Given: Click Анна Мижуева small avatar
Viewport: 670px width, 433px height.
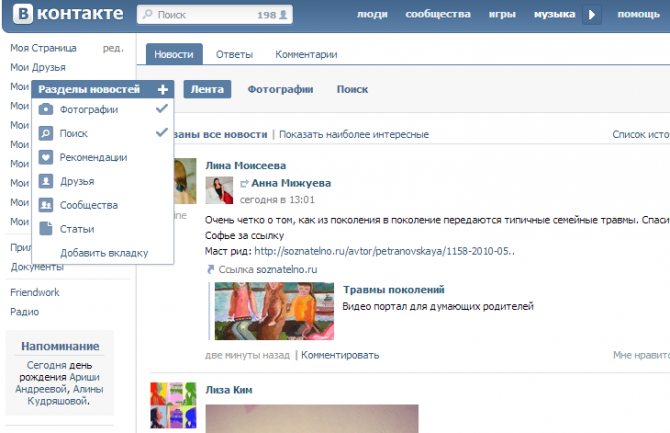Looking at the screenshot, I should [219, 190].
